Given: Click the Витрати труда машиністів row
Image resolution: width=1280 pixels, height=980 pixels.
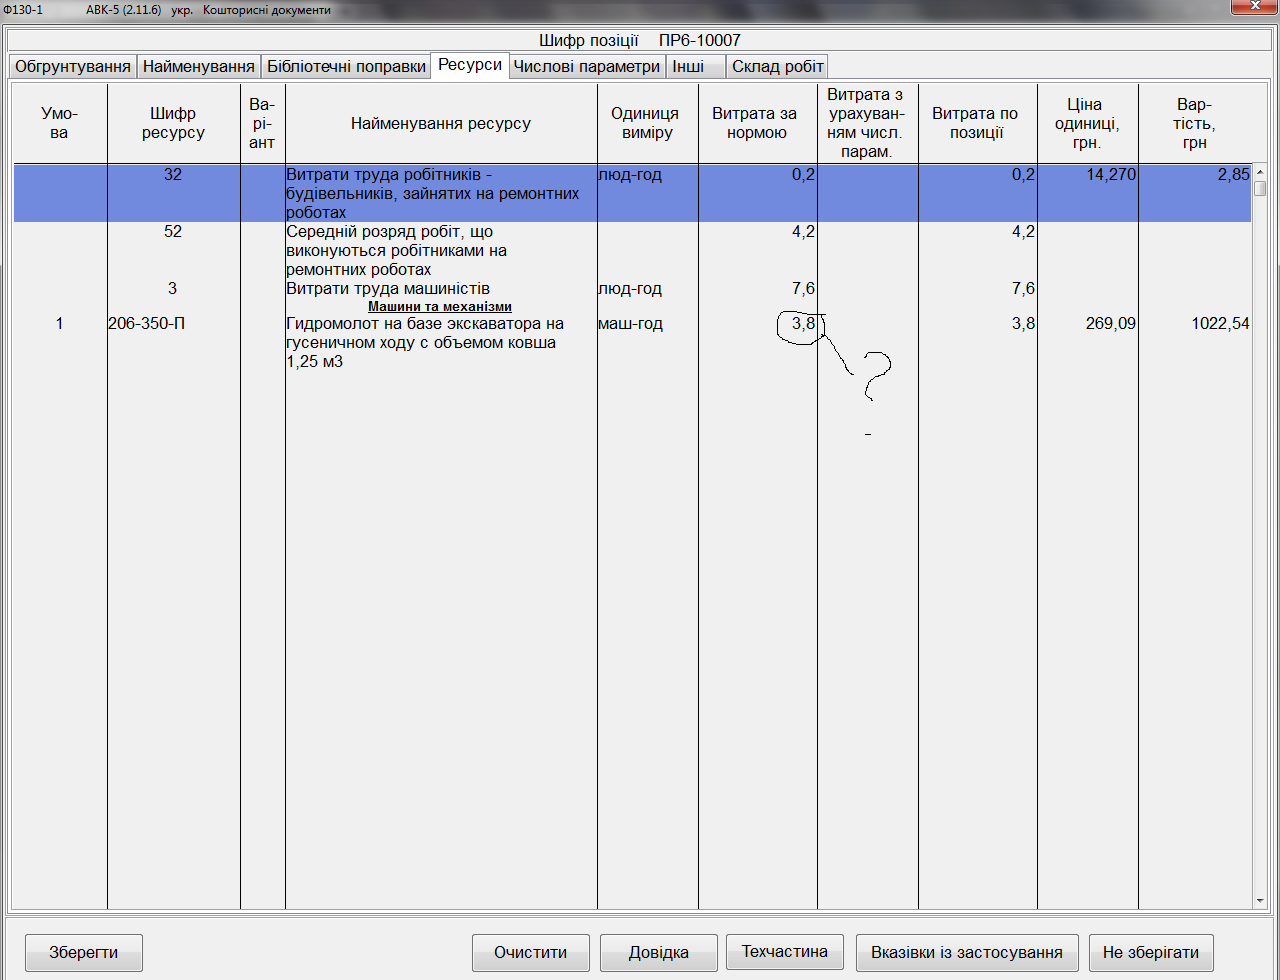Looking at the screenshot, I should [388, 289].
